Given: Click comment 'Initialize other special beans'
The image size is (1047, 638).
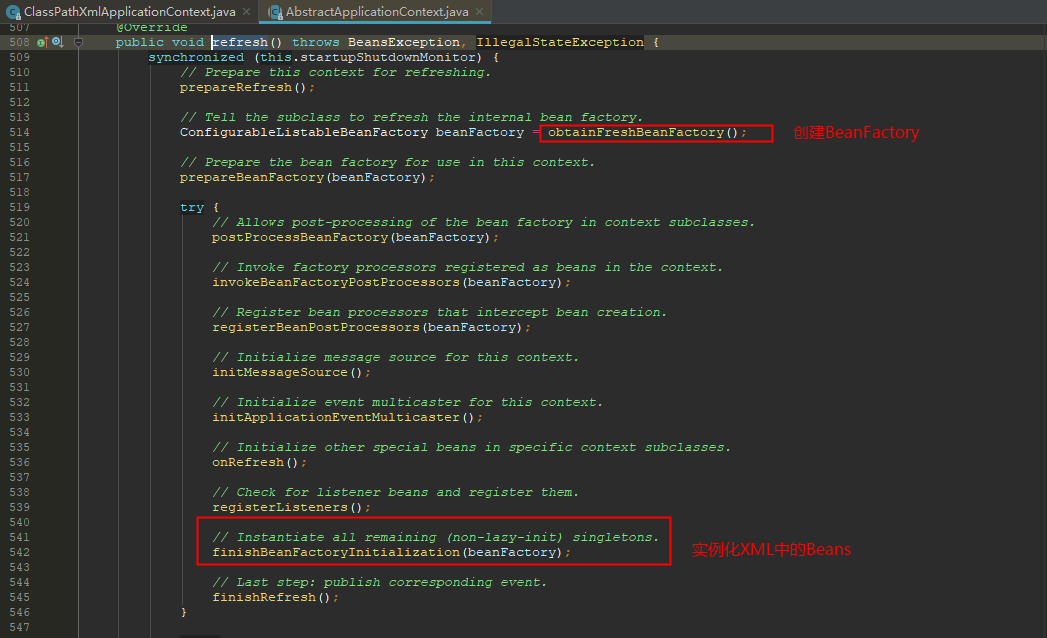Looking at the screenshot, I should [x=471, y=447].
